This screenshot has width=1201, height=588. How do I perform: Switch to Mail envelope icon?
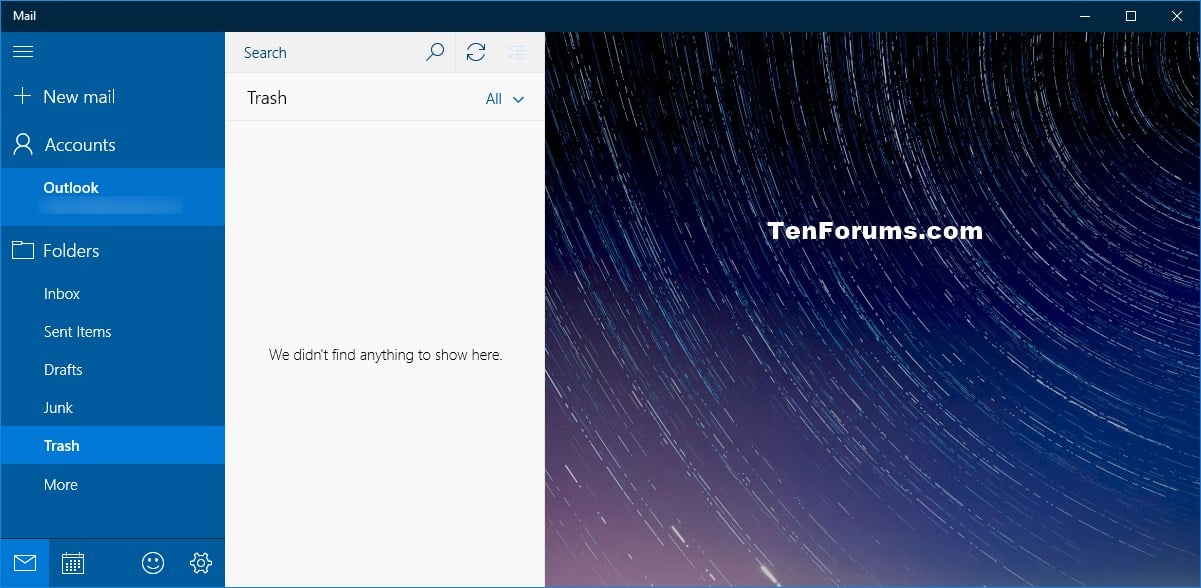(x=24, y=563)
